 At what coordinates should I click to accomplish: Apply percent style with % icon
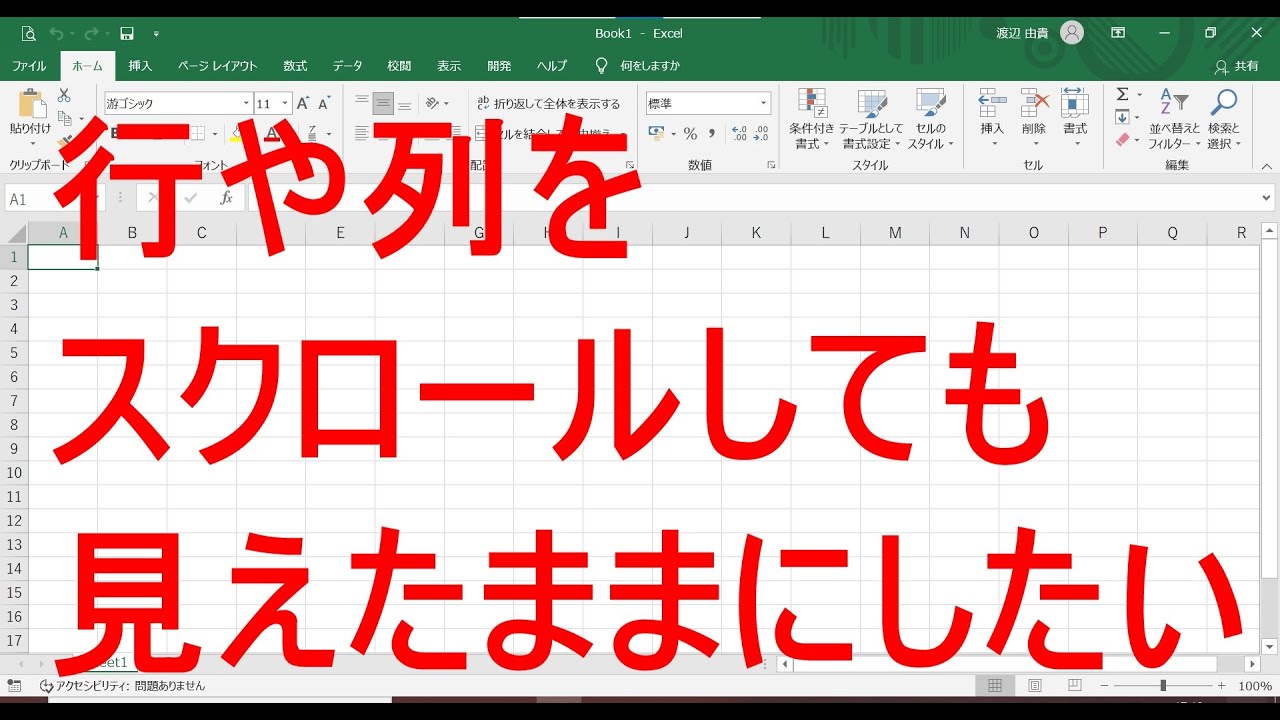click(690, 133)
